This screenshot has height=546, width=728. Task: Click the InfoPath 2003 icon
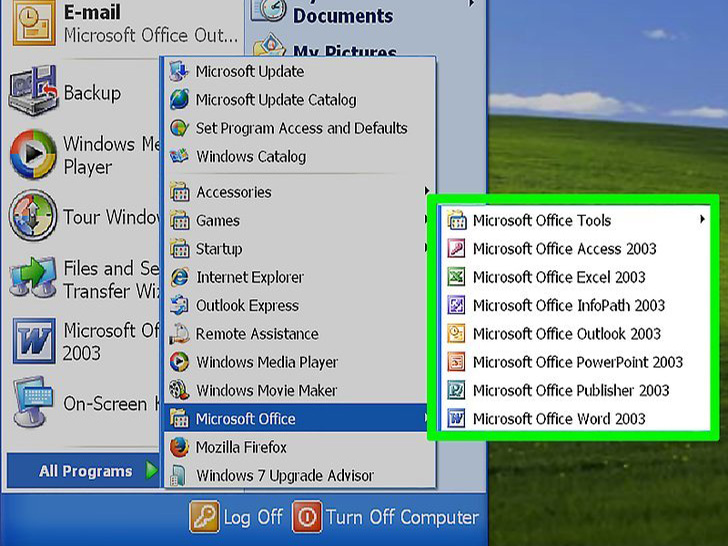click(x=456, y=306)
